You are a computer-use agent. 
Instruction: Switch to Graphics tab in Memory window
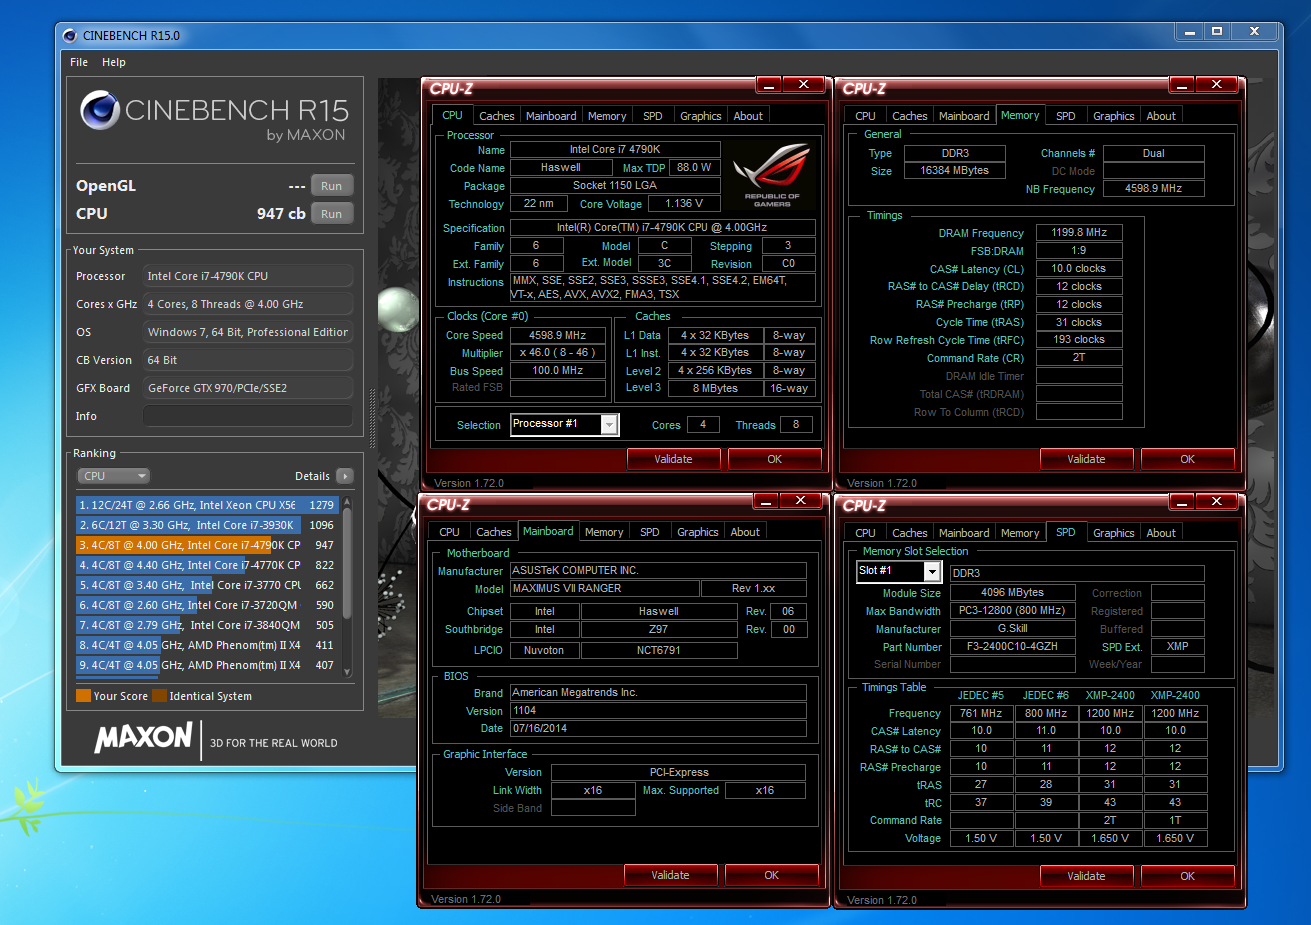[x=1114, y=116]
